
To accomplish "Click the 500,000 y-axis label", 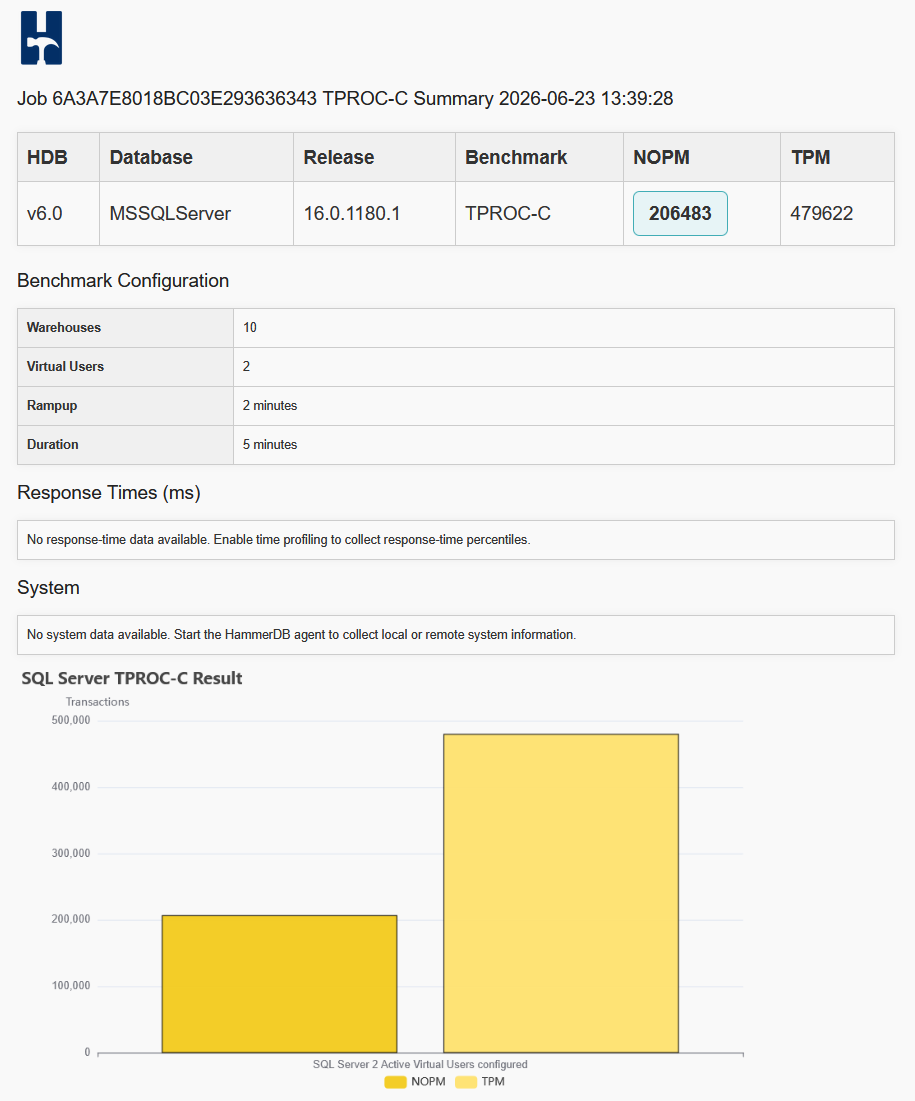I will click(x=71, y=720).
